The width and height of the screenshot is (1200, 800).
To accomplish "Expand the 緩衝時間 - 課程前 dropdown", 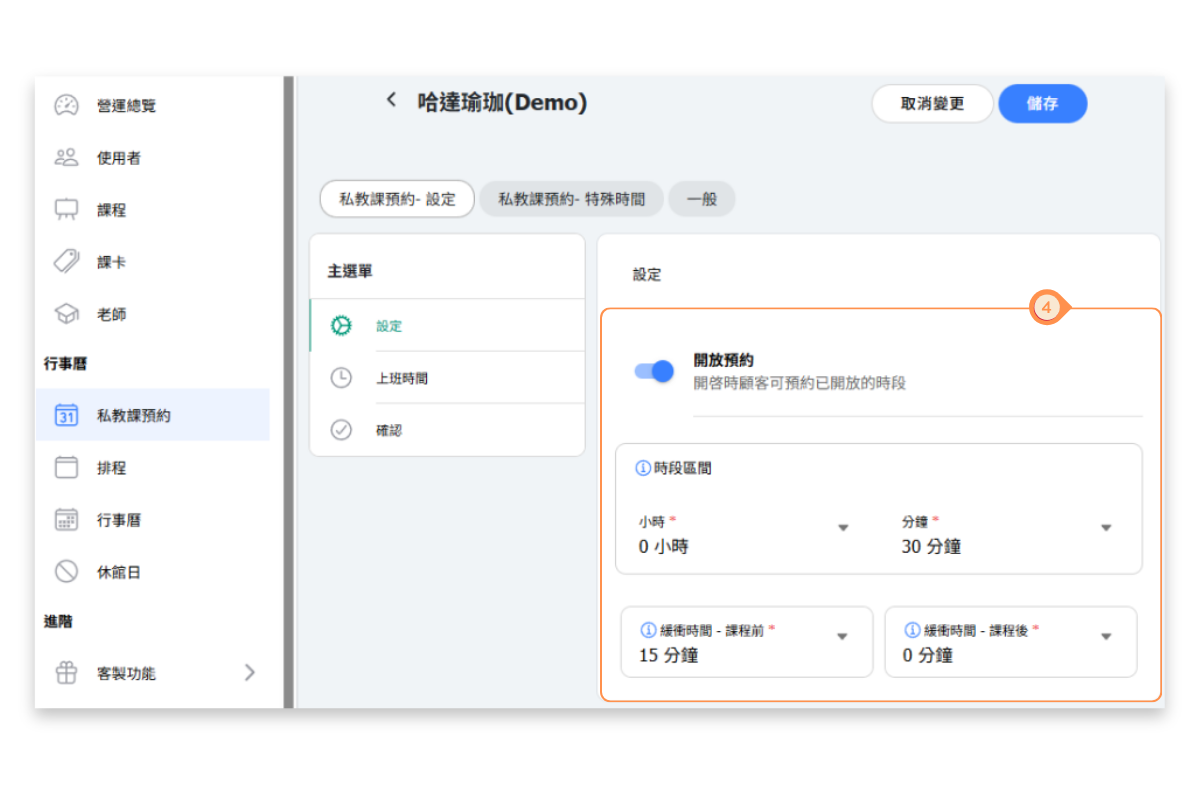I will pyautogui.click(x=842, y=637).
